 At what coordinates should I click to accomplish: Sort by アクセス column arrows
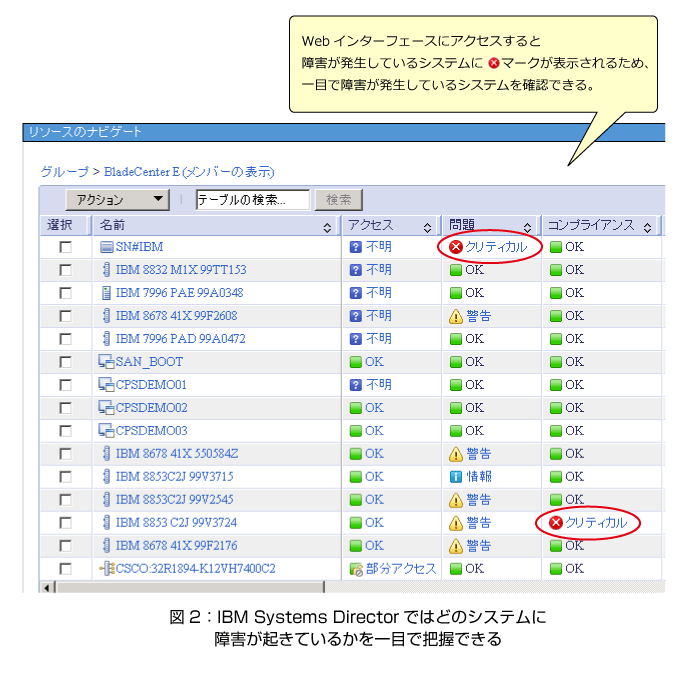pos(427,227)
